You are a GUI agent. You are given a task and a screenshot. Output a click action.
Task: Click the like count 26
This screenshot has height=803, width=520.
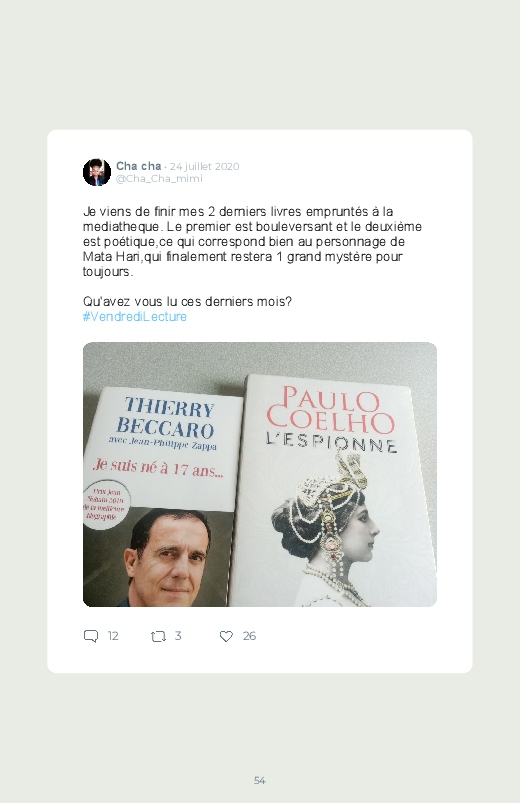[x=249, y=636]
